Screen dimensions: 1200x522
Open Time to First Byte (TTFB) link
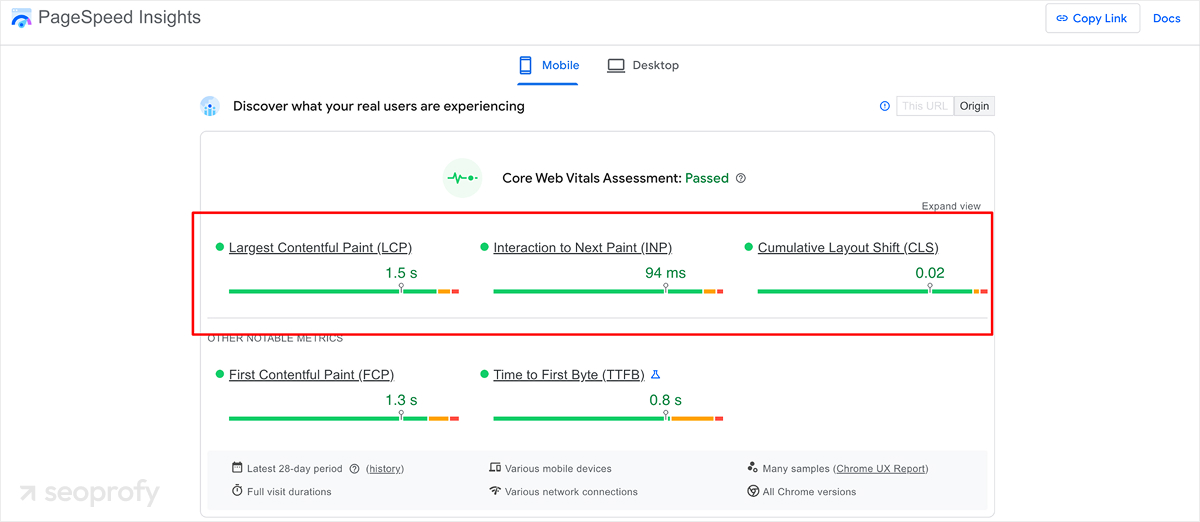tap(569, 374)
